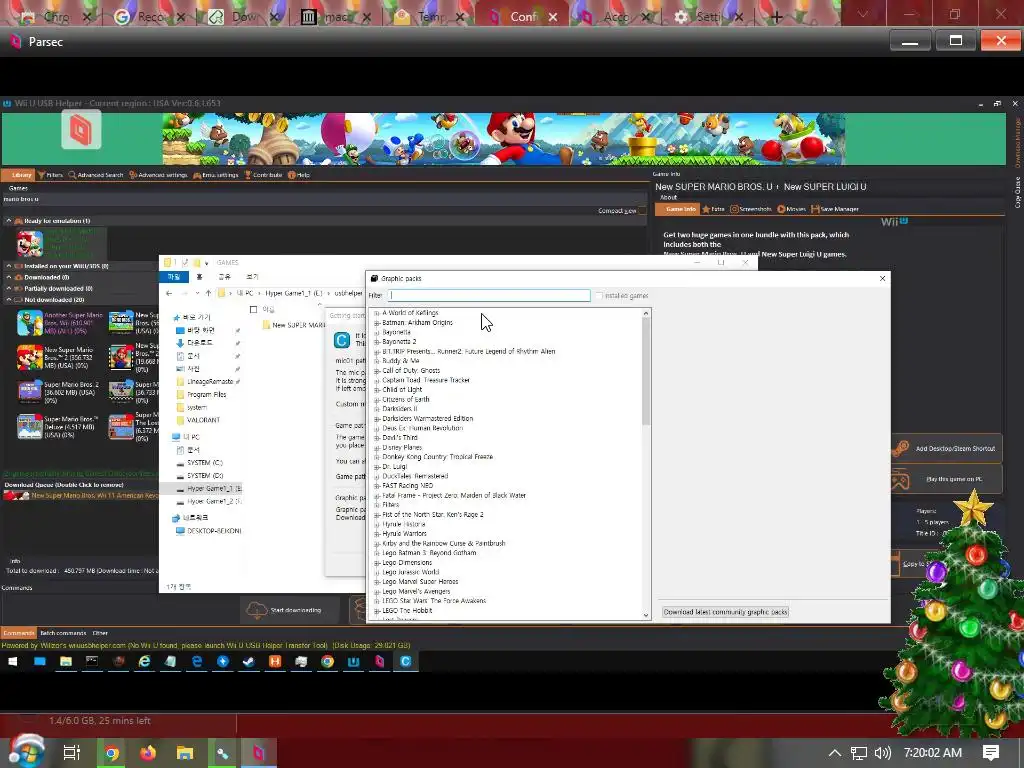The image size is (1024, 768).
Task: Expand the Darksiders II node
Action: pos(377,409)
